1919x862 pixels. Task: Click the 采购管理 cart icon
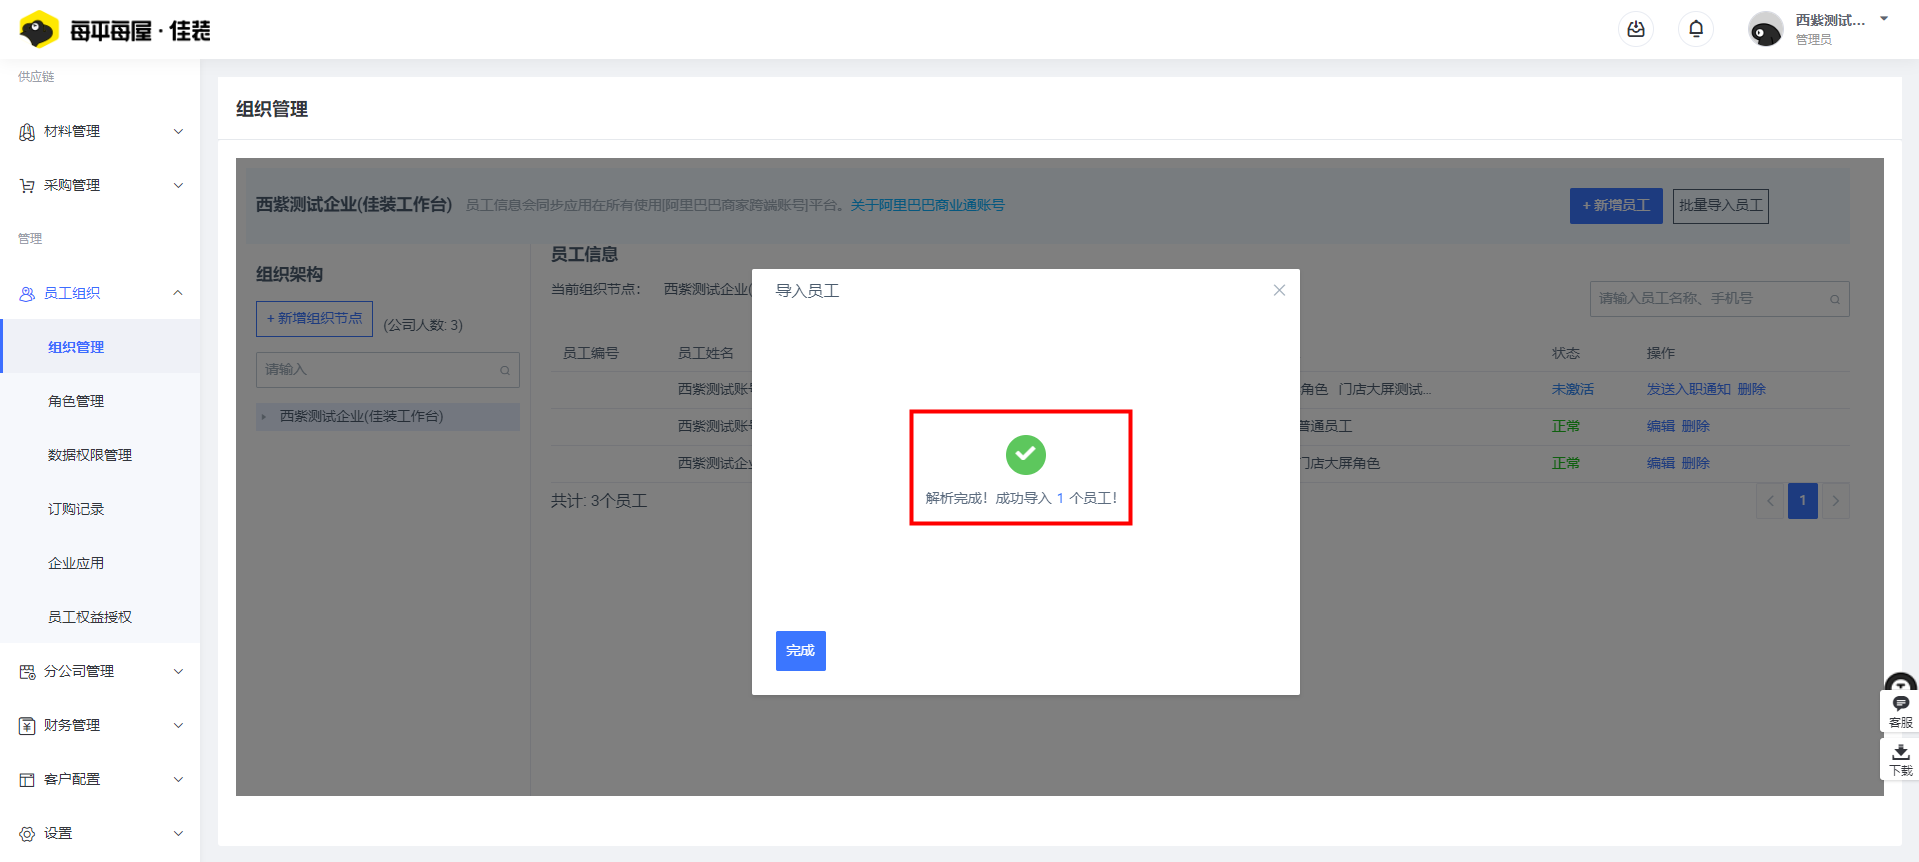pos(27,186)
